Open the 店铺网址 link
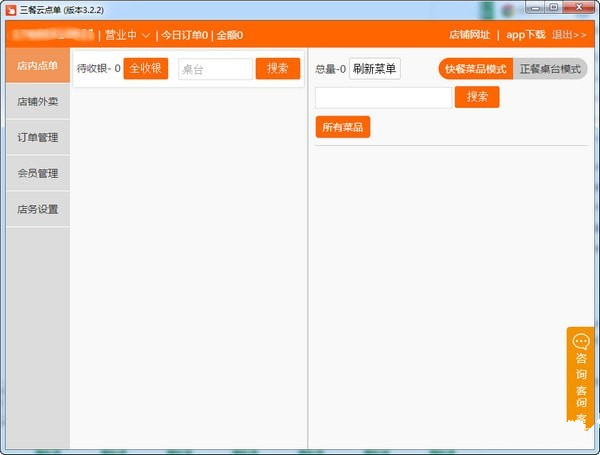Screen dimensions: 600x455 point(470,35)
